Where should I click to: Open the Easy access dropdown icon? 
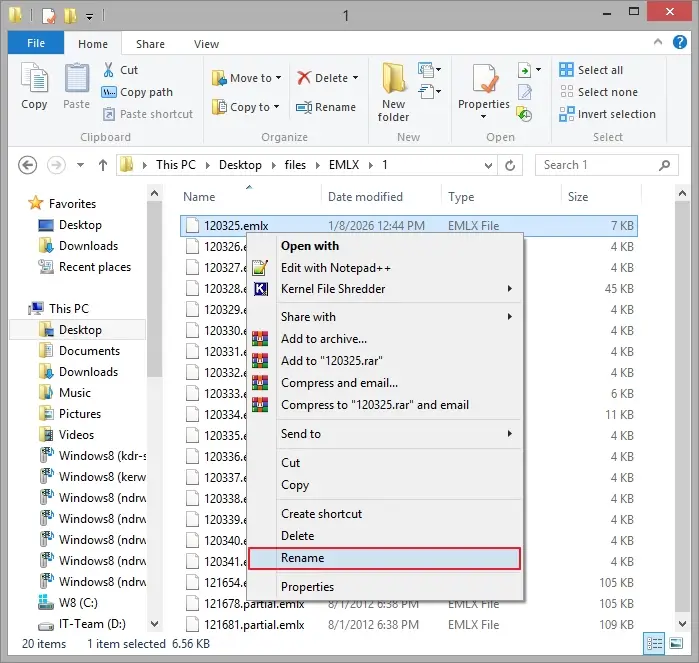tap(430, 92)
